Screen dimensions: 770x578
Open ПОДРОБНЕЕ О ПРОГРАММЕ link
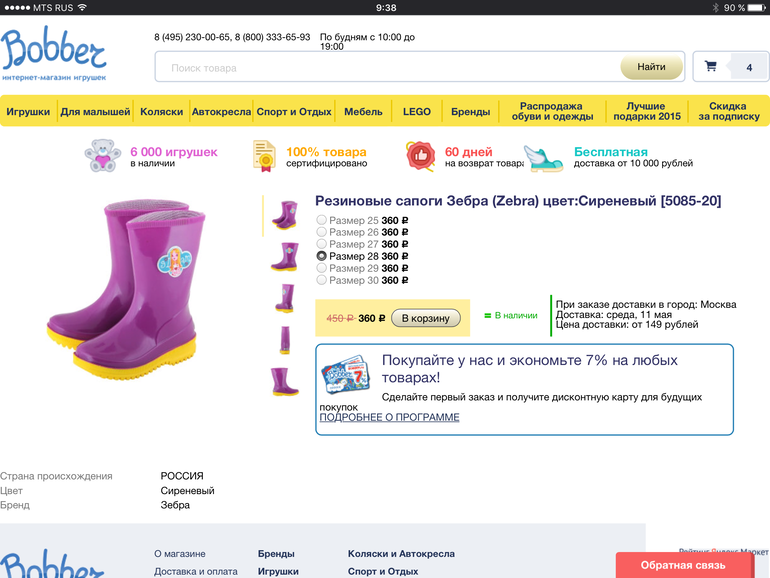click(389, 417)
